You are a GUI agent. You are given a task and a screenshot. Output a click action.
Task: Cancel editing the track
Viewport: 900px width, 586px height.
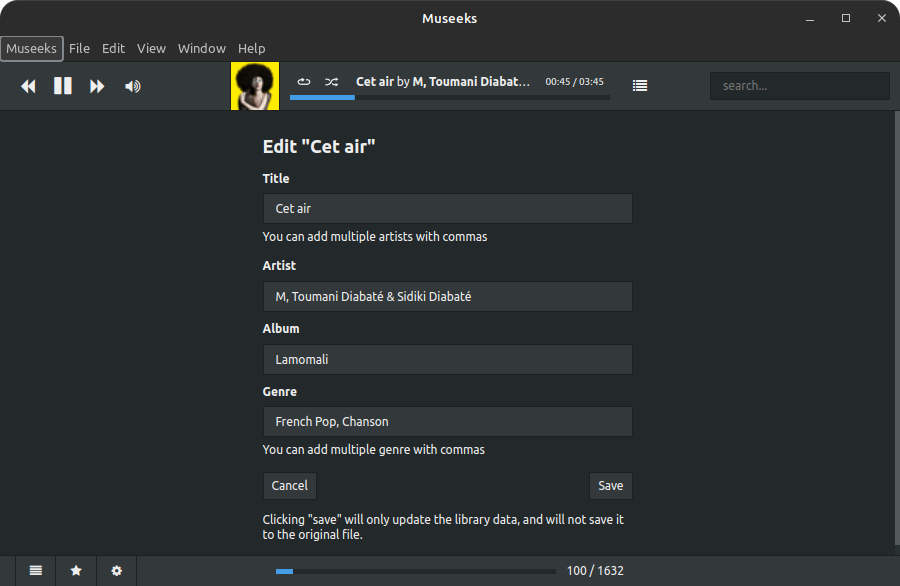tap(289, 485)
